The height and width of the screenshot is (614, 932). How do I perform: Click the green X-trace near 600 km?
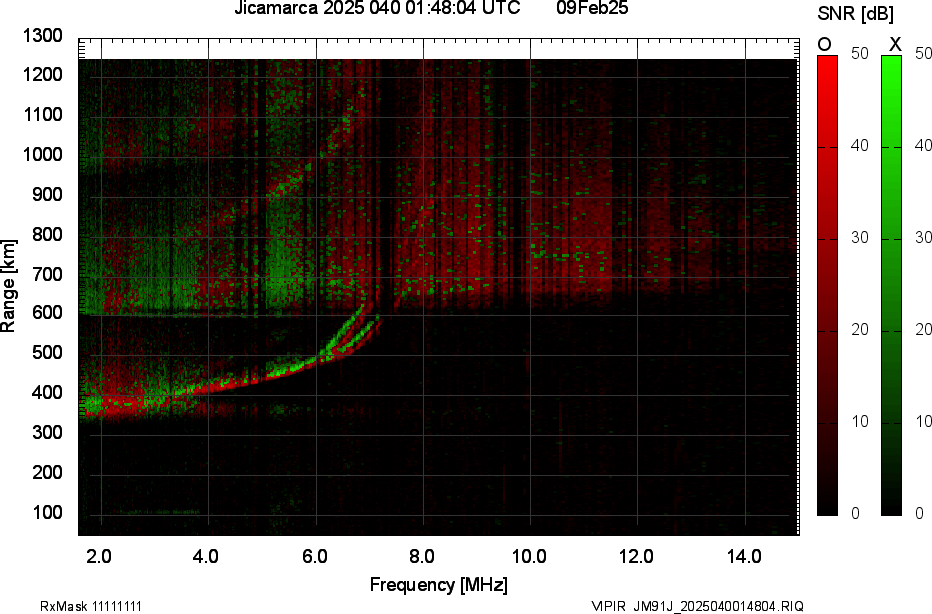point(347,329)
